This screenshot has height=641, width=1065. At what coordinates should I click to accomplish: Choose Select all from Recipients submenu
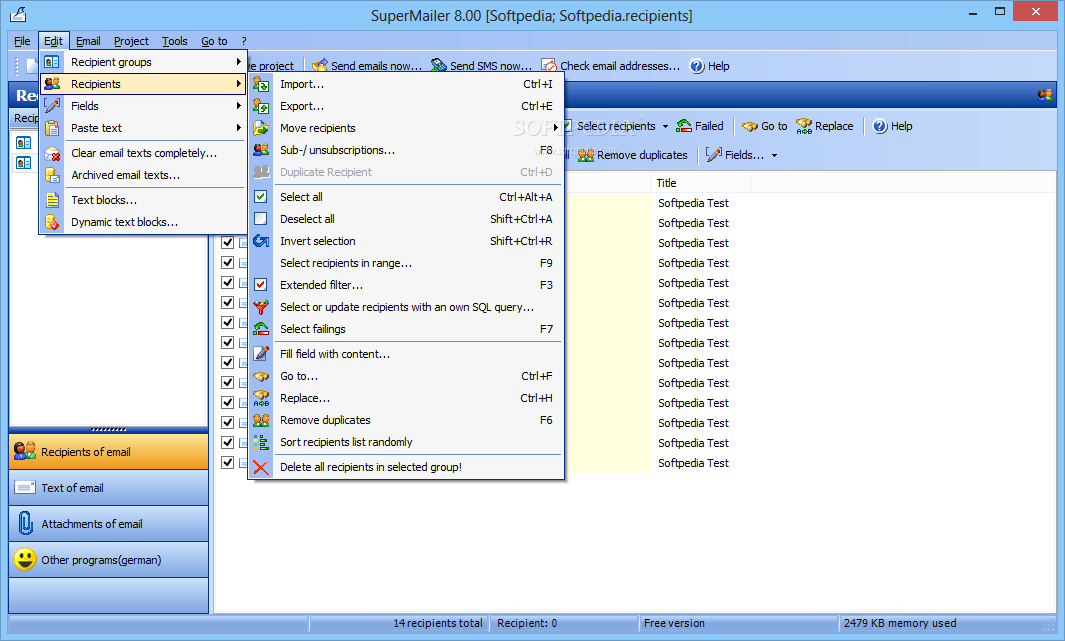[406, 197]
